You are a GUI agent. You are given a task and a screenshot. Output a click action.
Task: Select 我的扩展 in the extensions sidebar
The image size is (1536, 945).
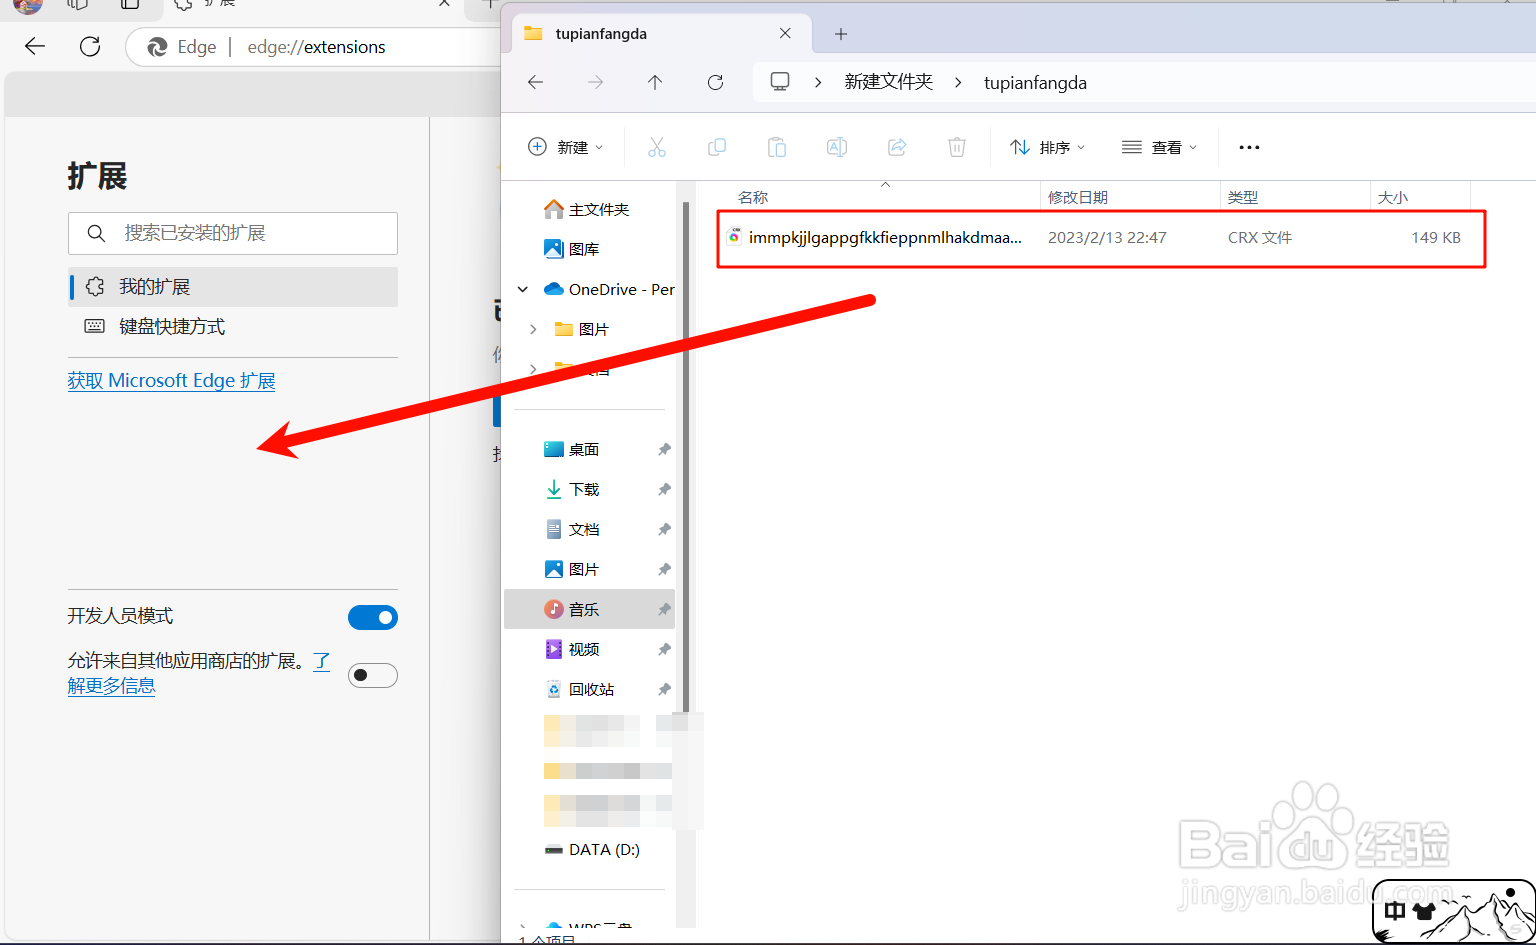point(154,286)
